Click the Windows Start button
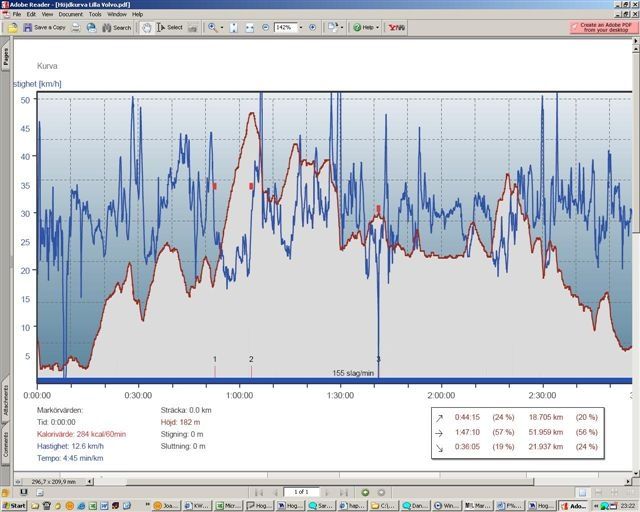Image resolution: width=640 pixels, height=512 pixels. tap(14, 506)
